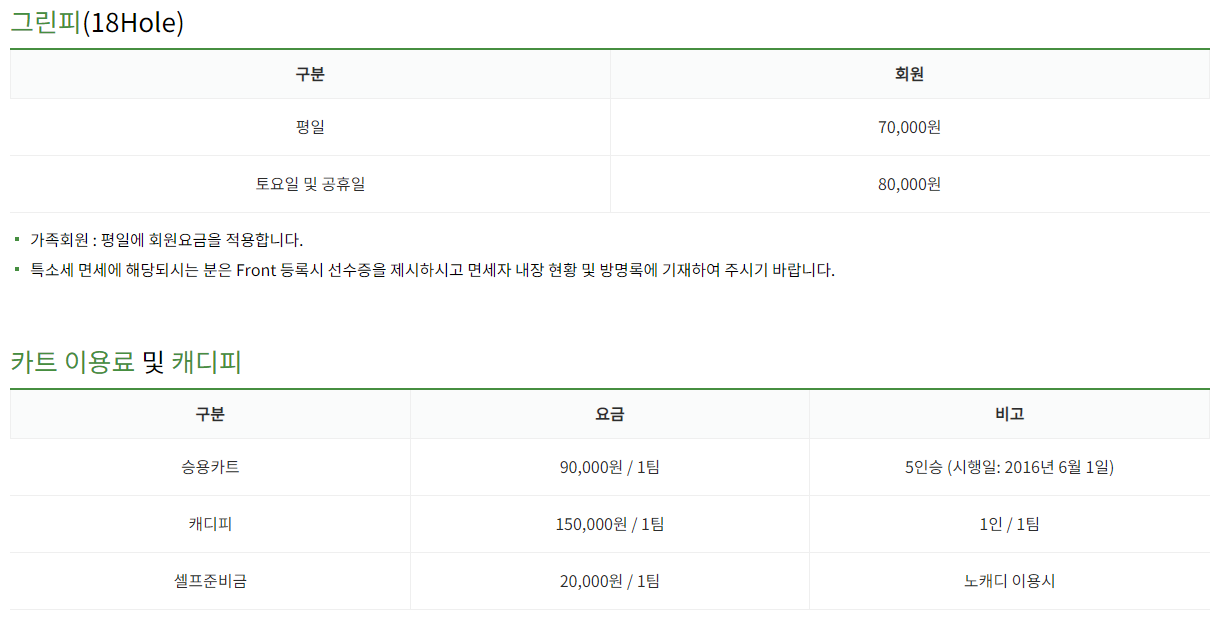Click the 가족회원 weekday note text
The height and width of the screenshot is (633, 1218).
(x=166, y=240)
